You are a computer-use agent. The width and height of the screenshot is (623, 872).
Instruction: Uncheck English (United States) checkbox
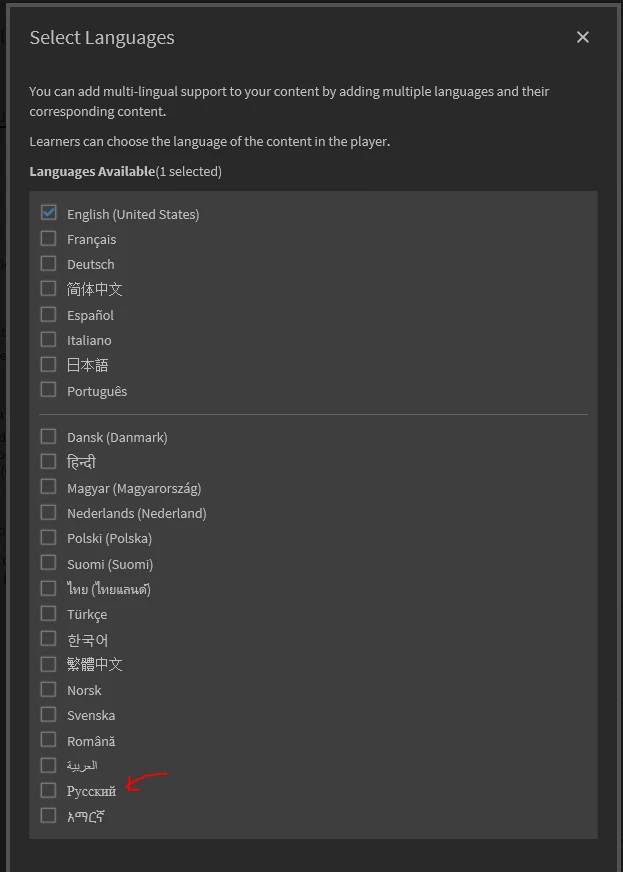[x=48, y=213]
